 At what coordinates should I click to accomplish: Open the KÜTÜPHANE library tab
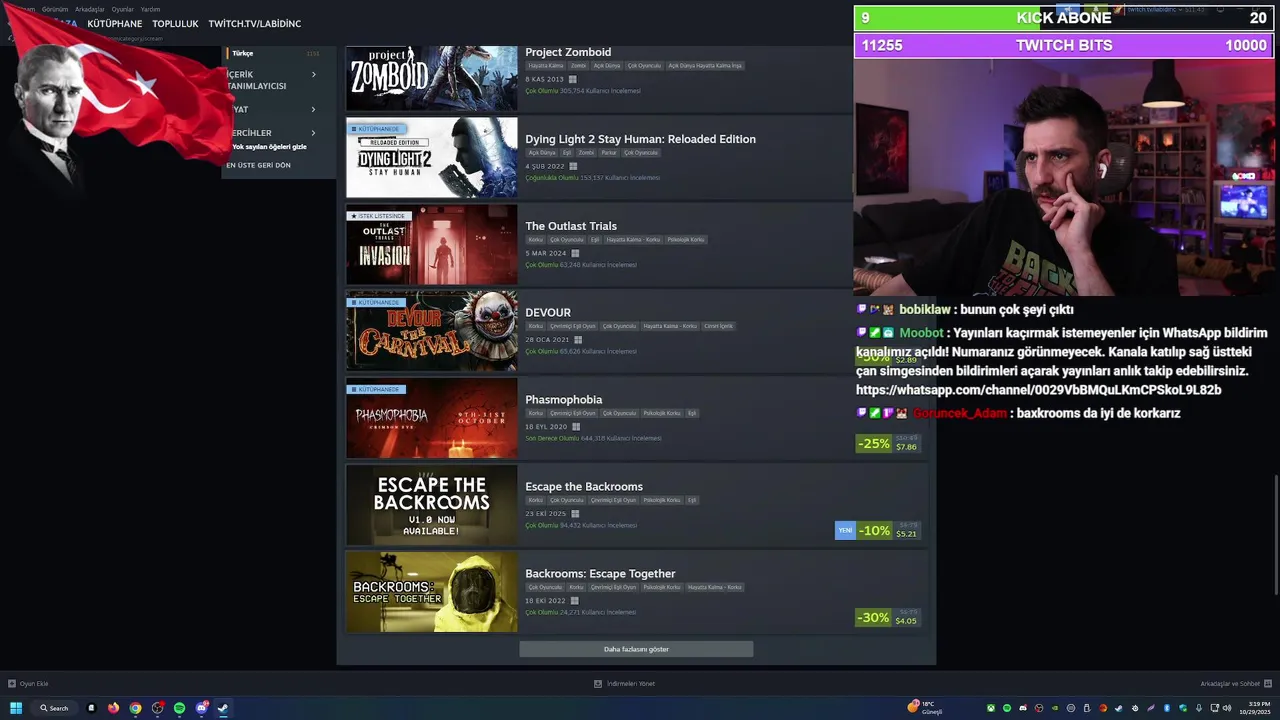tap(115, 23)
